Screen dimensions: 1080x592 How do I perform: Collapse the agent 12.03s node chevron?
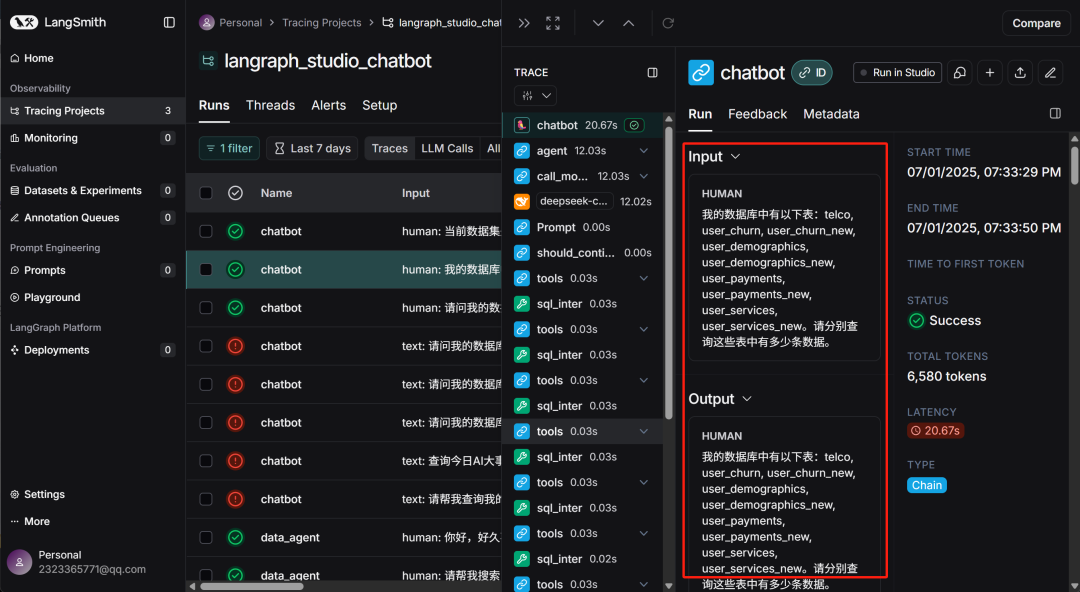coord(643,150)
